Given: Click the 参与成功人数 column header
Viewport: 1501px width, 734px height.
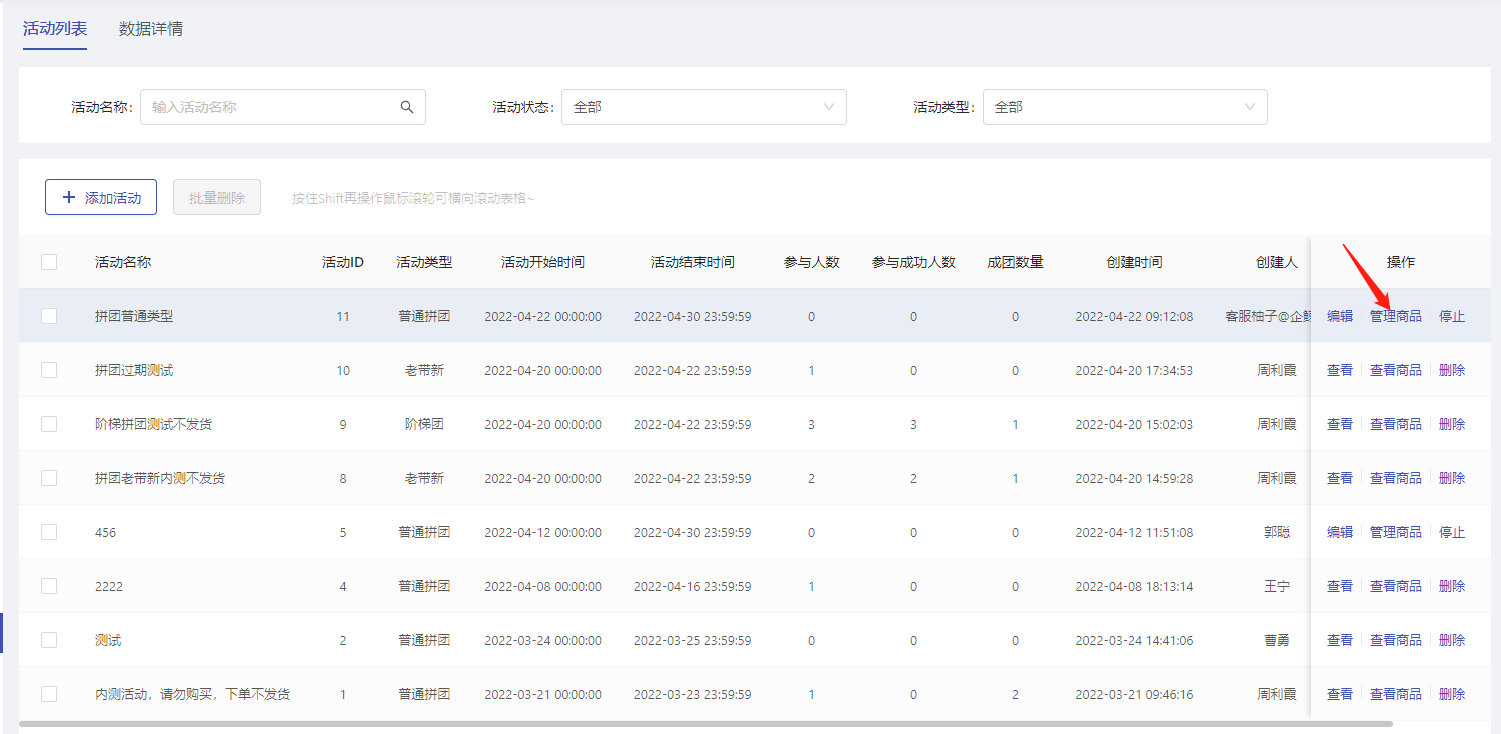Looking at the screenshot, I should point(914,262).
